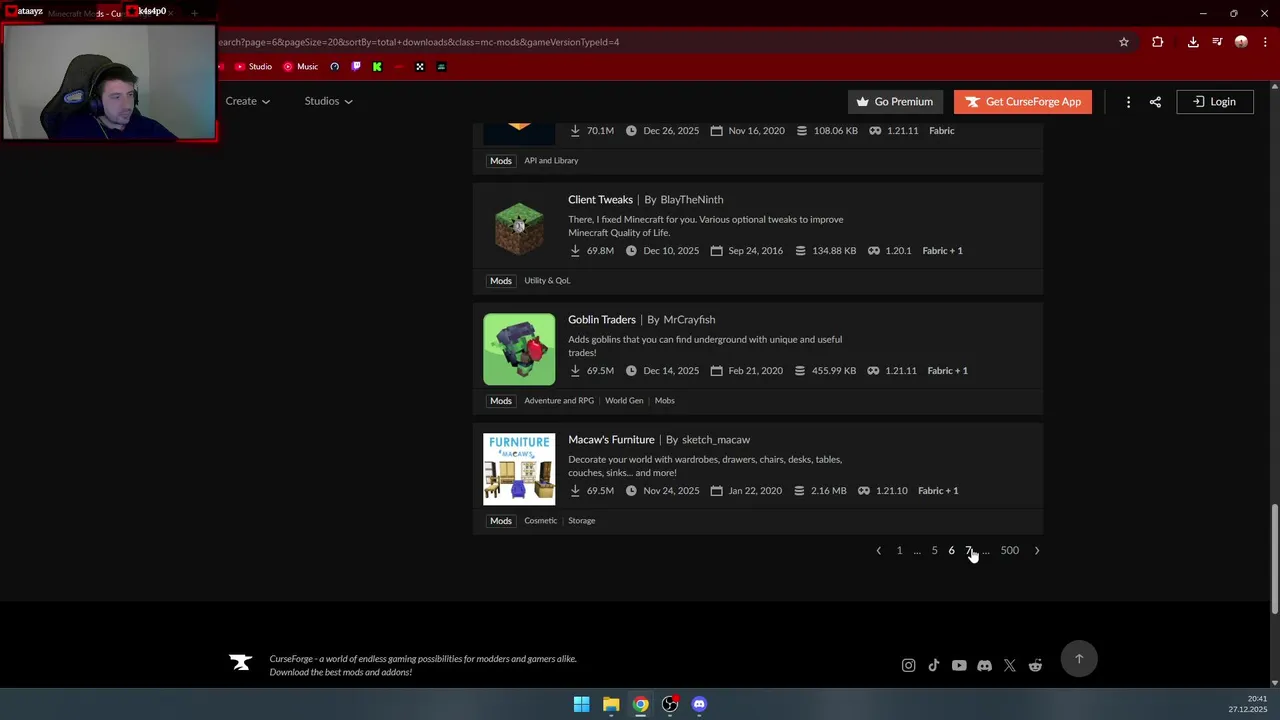Open the Twitch bookmark icon
The height and width of the screenshot is (720, 1280).
pyautogui.click(x=356, y=67)
